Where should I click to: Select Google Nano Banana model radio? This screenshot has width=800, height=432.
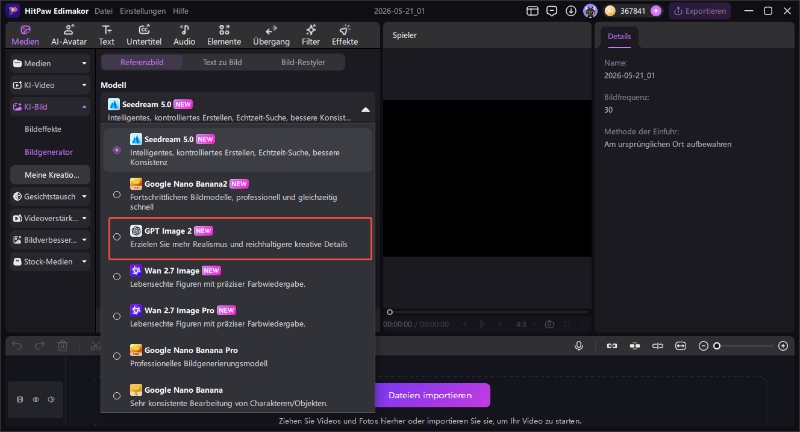point(117,396)
